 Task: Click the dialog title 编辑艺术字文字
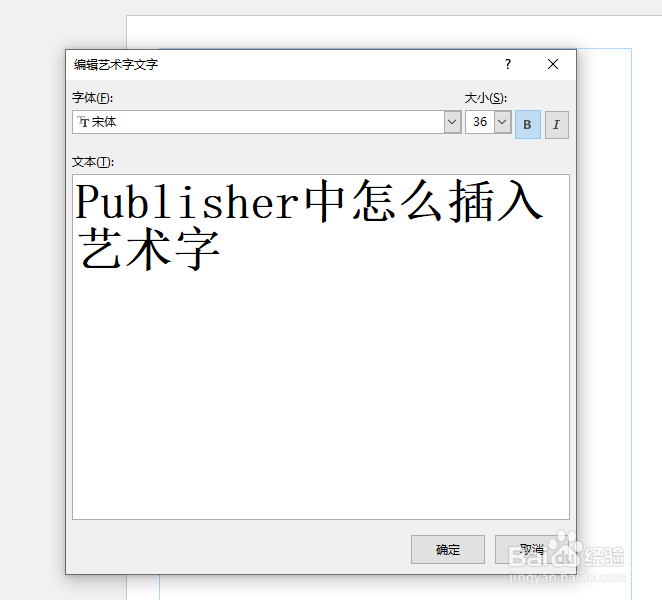tap(116, 65)
